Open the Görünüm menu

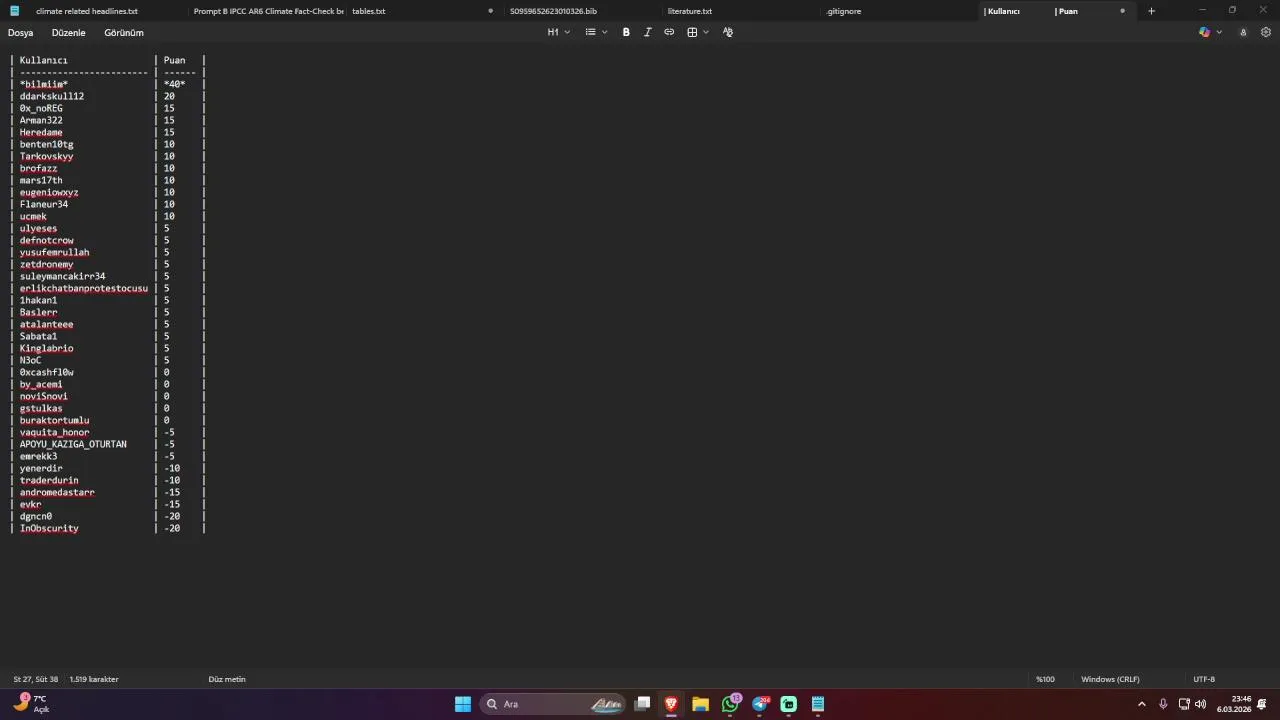pos(124,32)
